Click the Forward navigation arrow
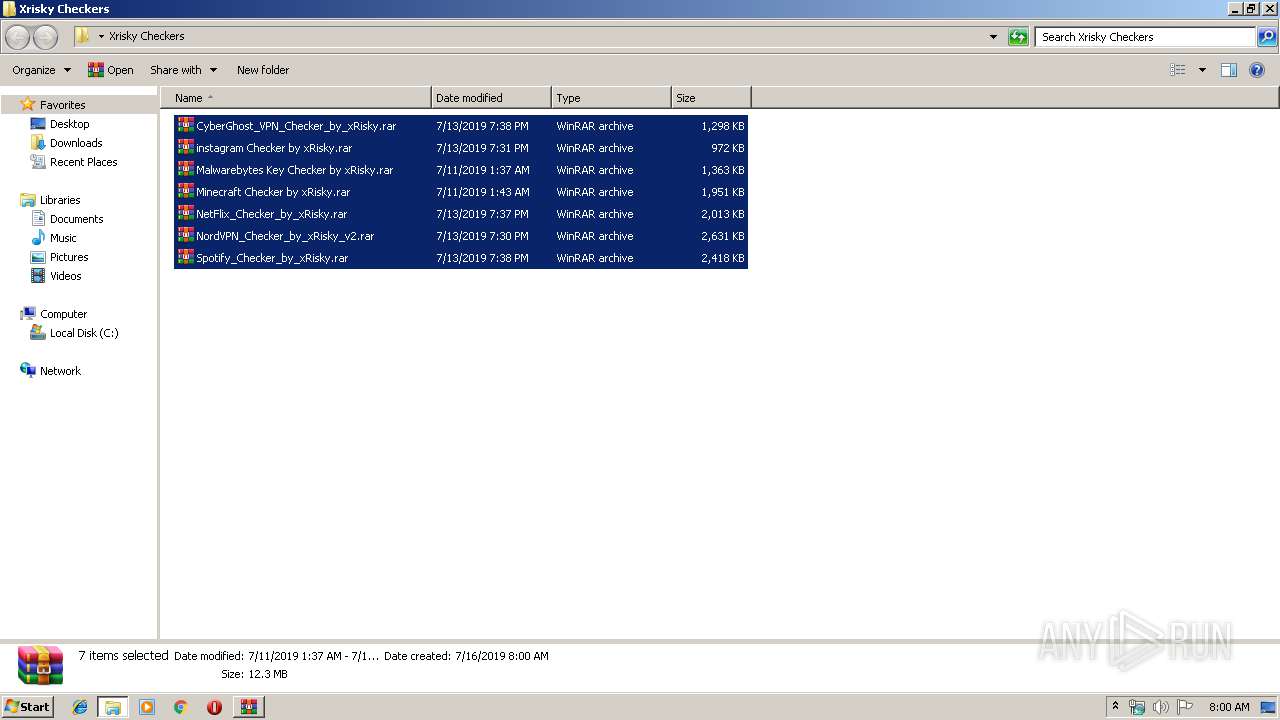1280x720 pixels. pos(45,37)
